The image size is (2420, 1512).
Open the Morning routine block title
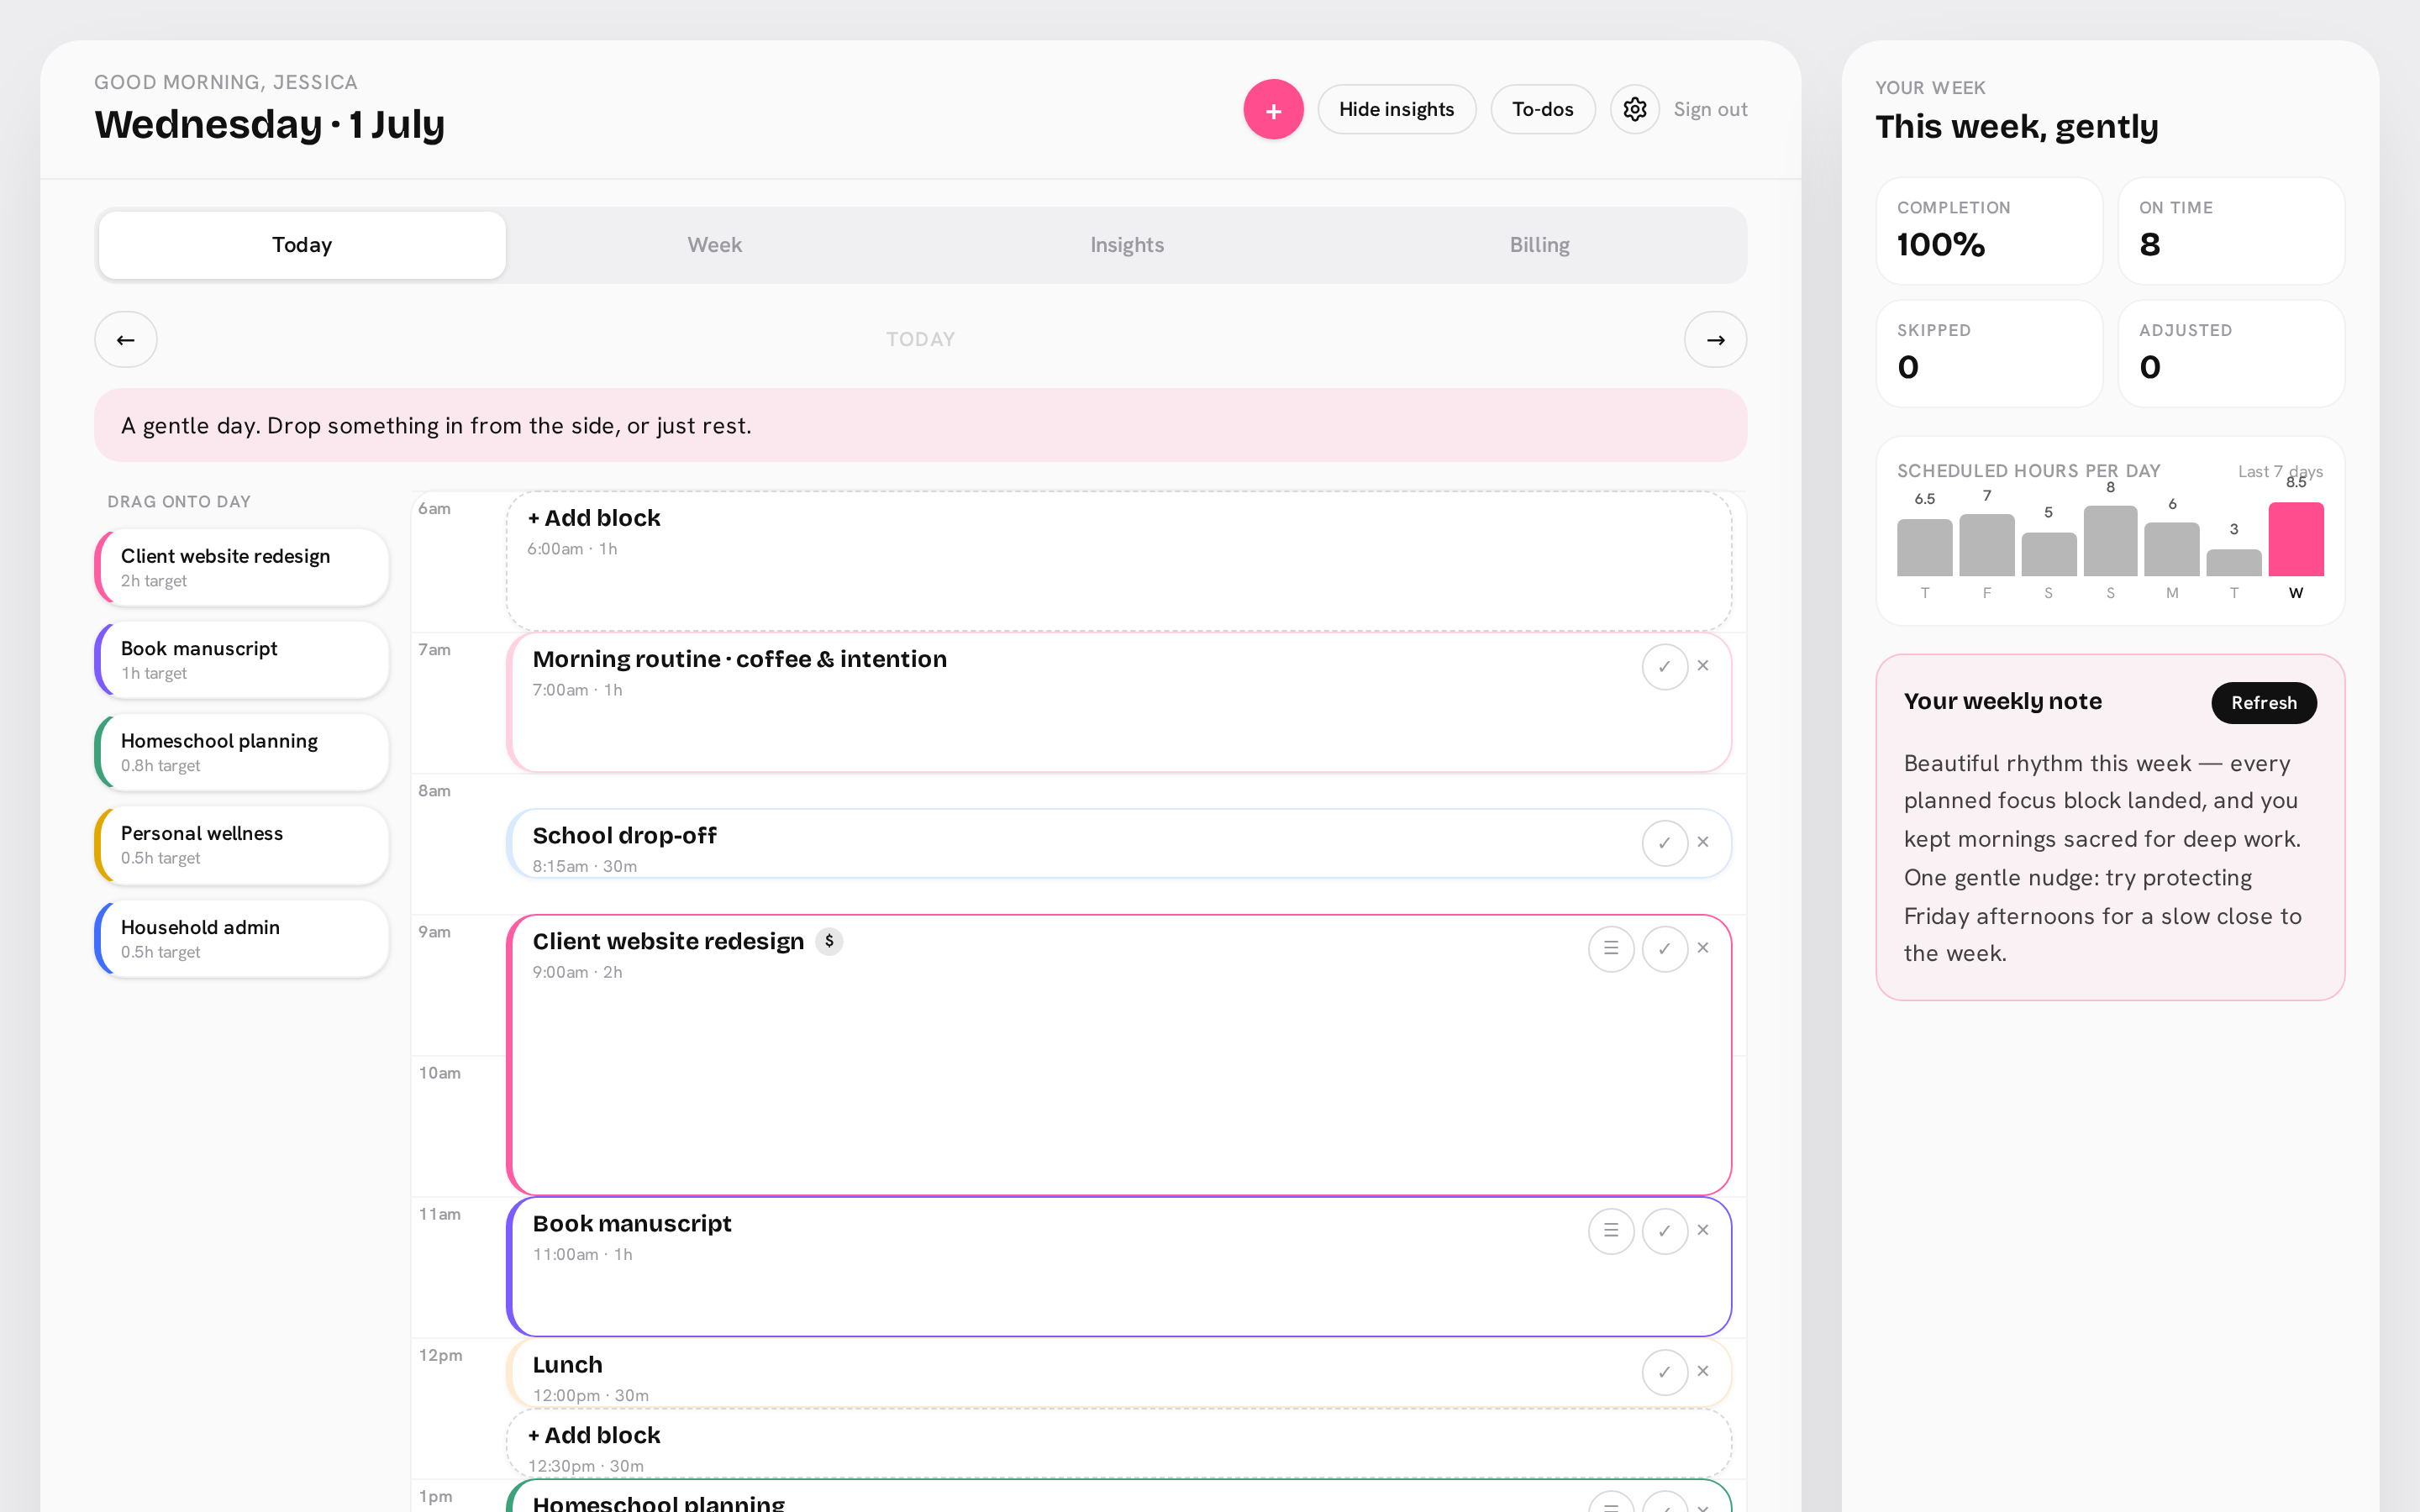pyautogui.click(x=739, y=659)
